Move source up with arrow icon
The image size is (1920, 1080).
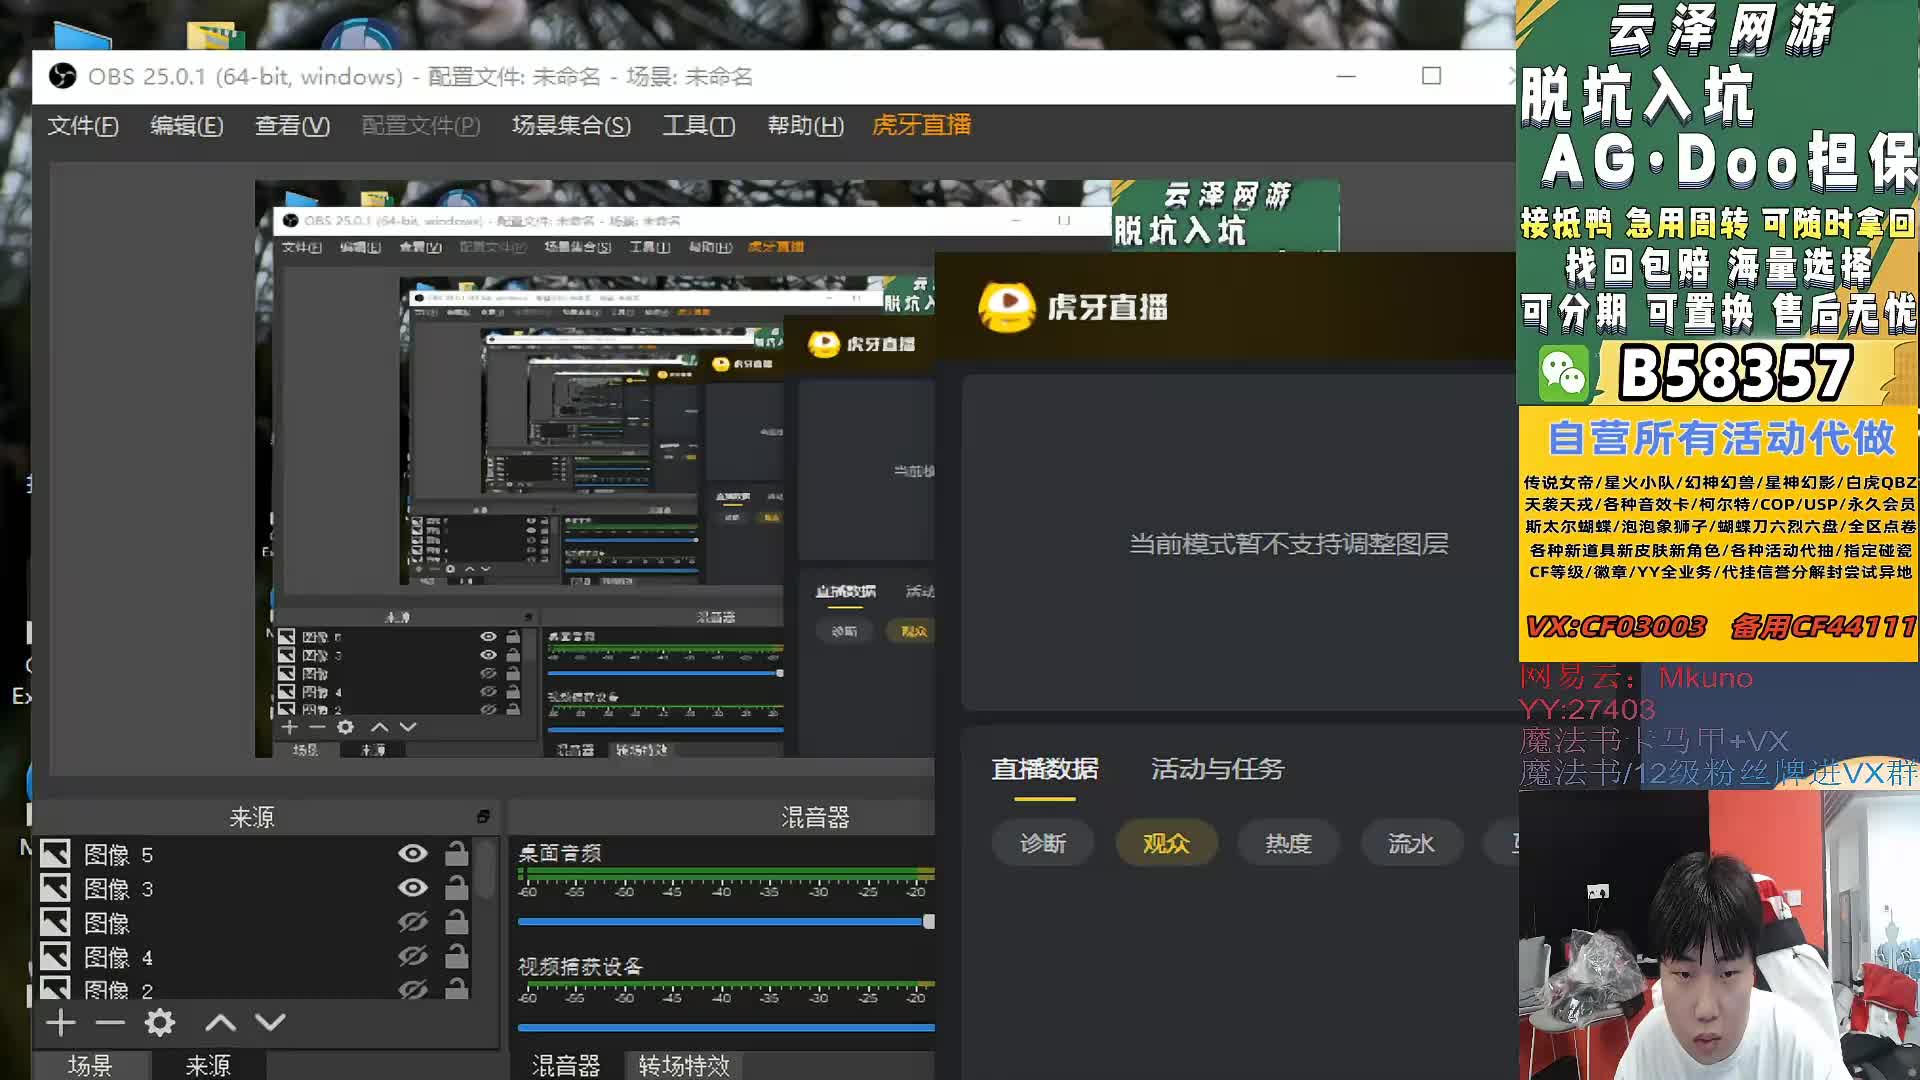(220, 1023)
